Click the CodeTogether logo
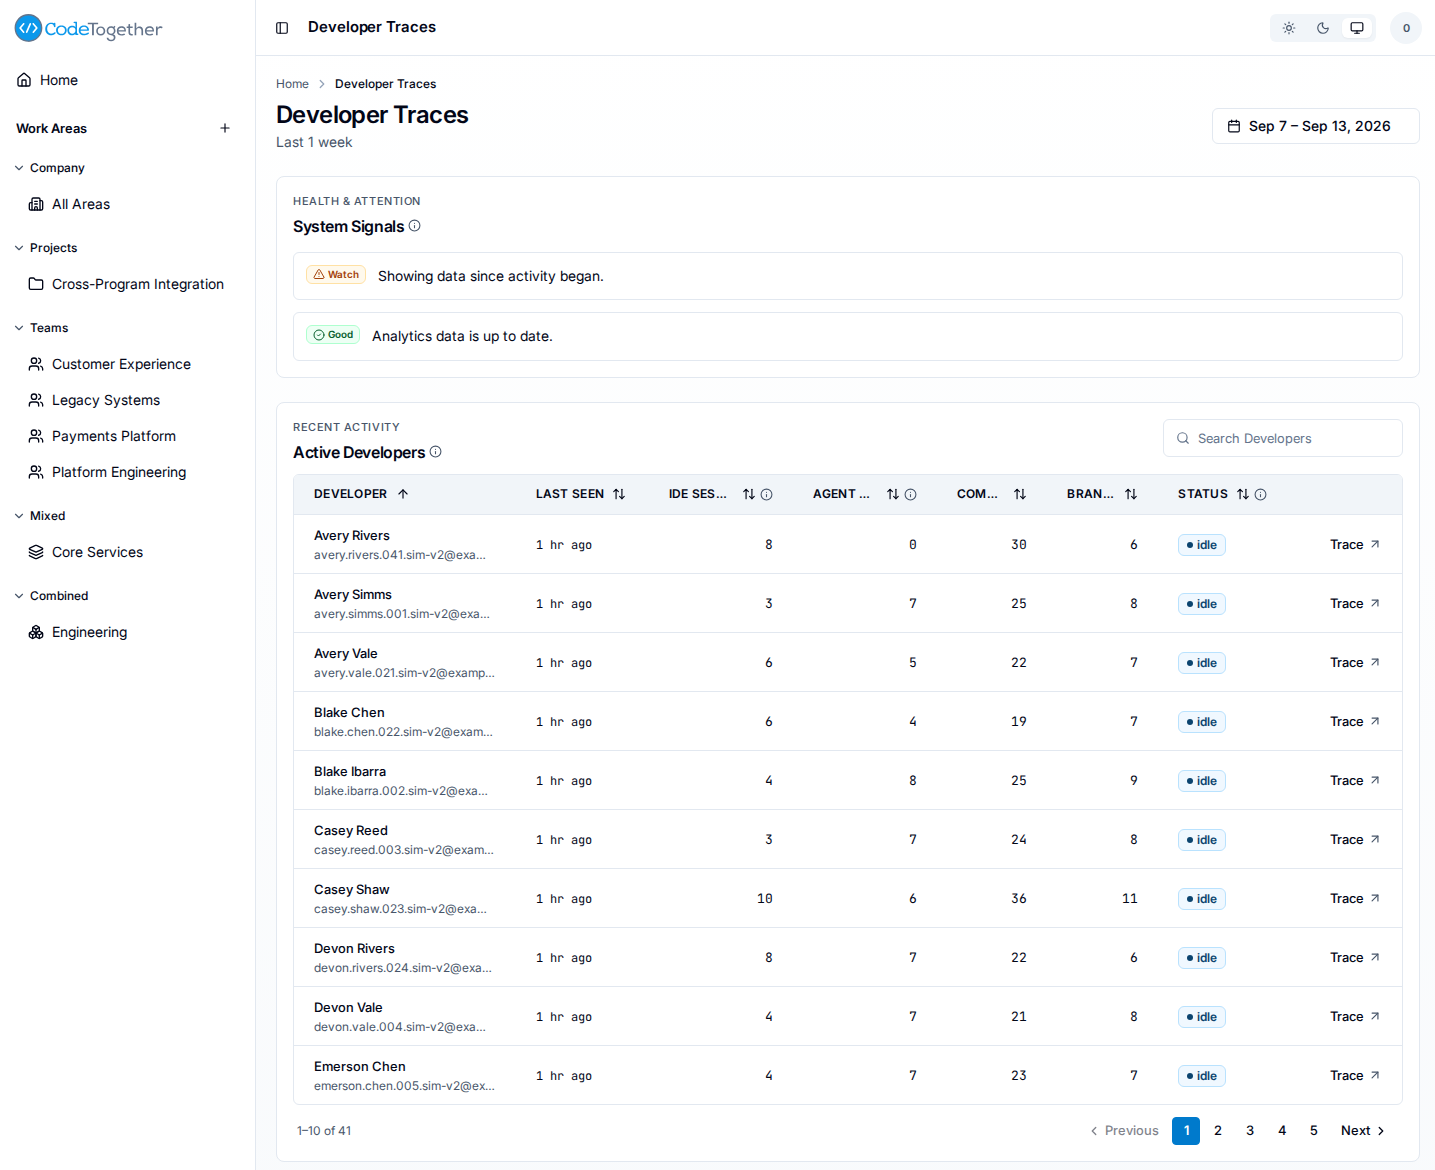1435x1170 pixels. [x=88, y=29]
